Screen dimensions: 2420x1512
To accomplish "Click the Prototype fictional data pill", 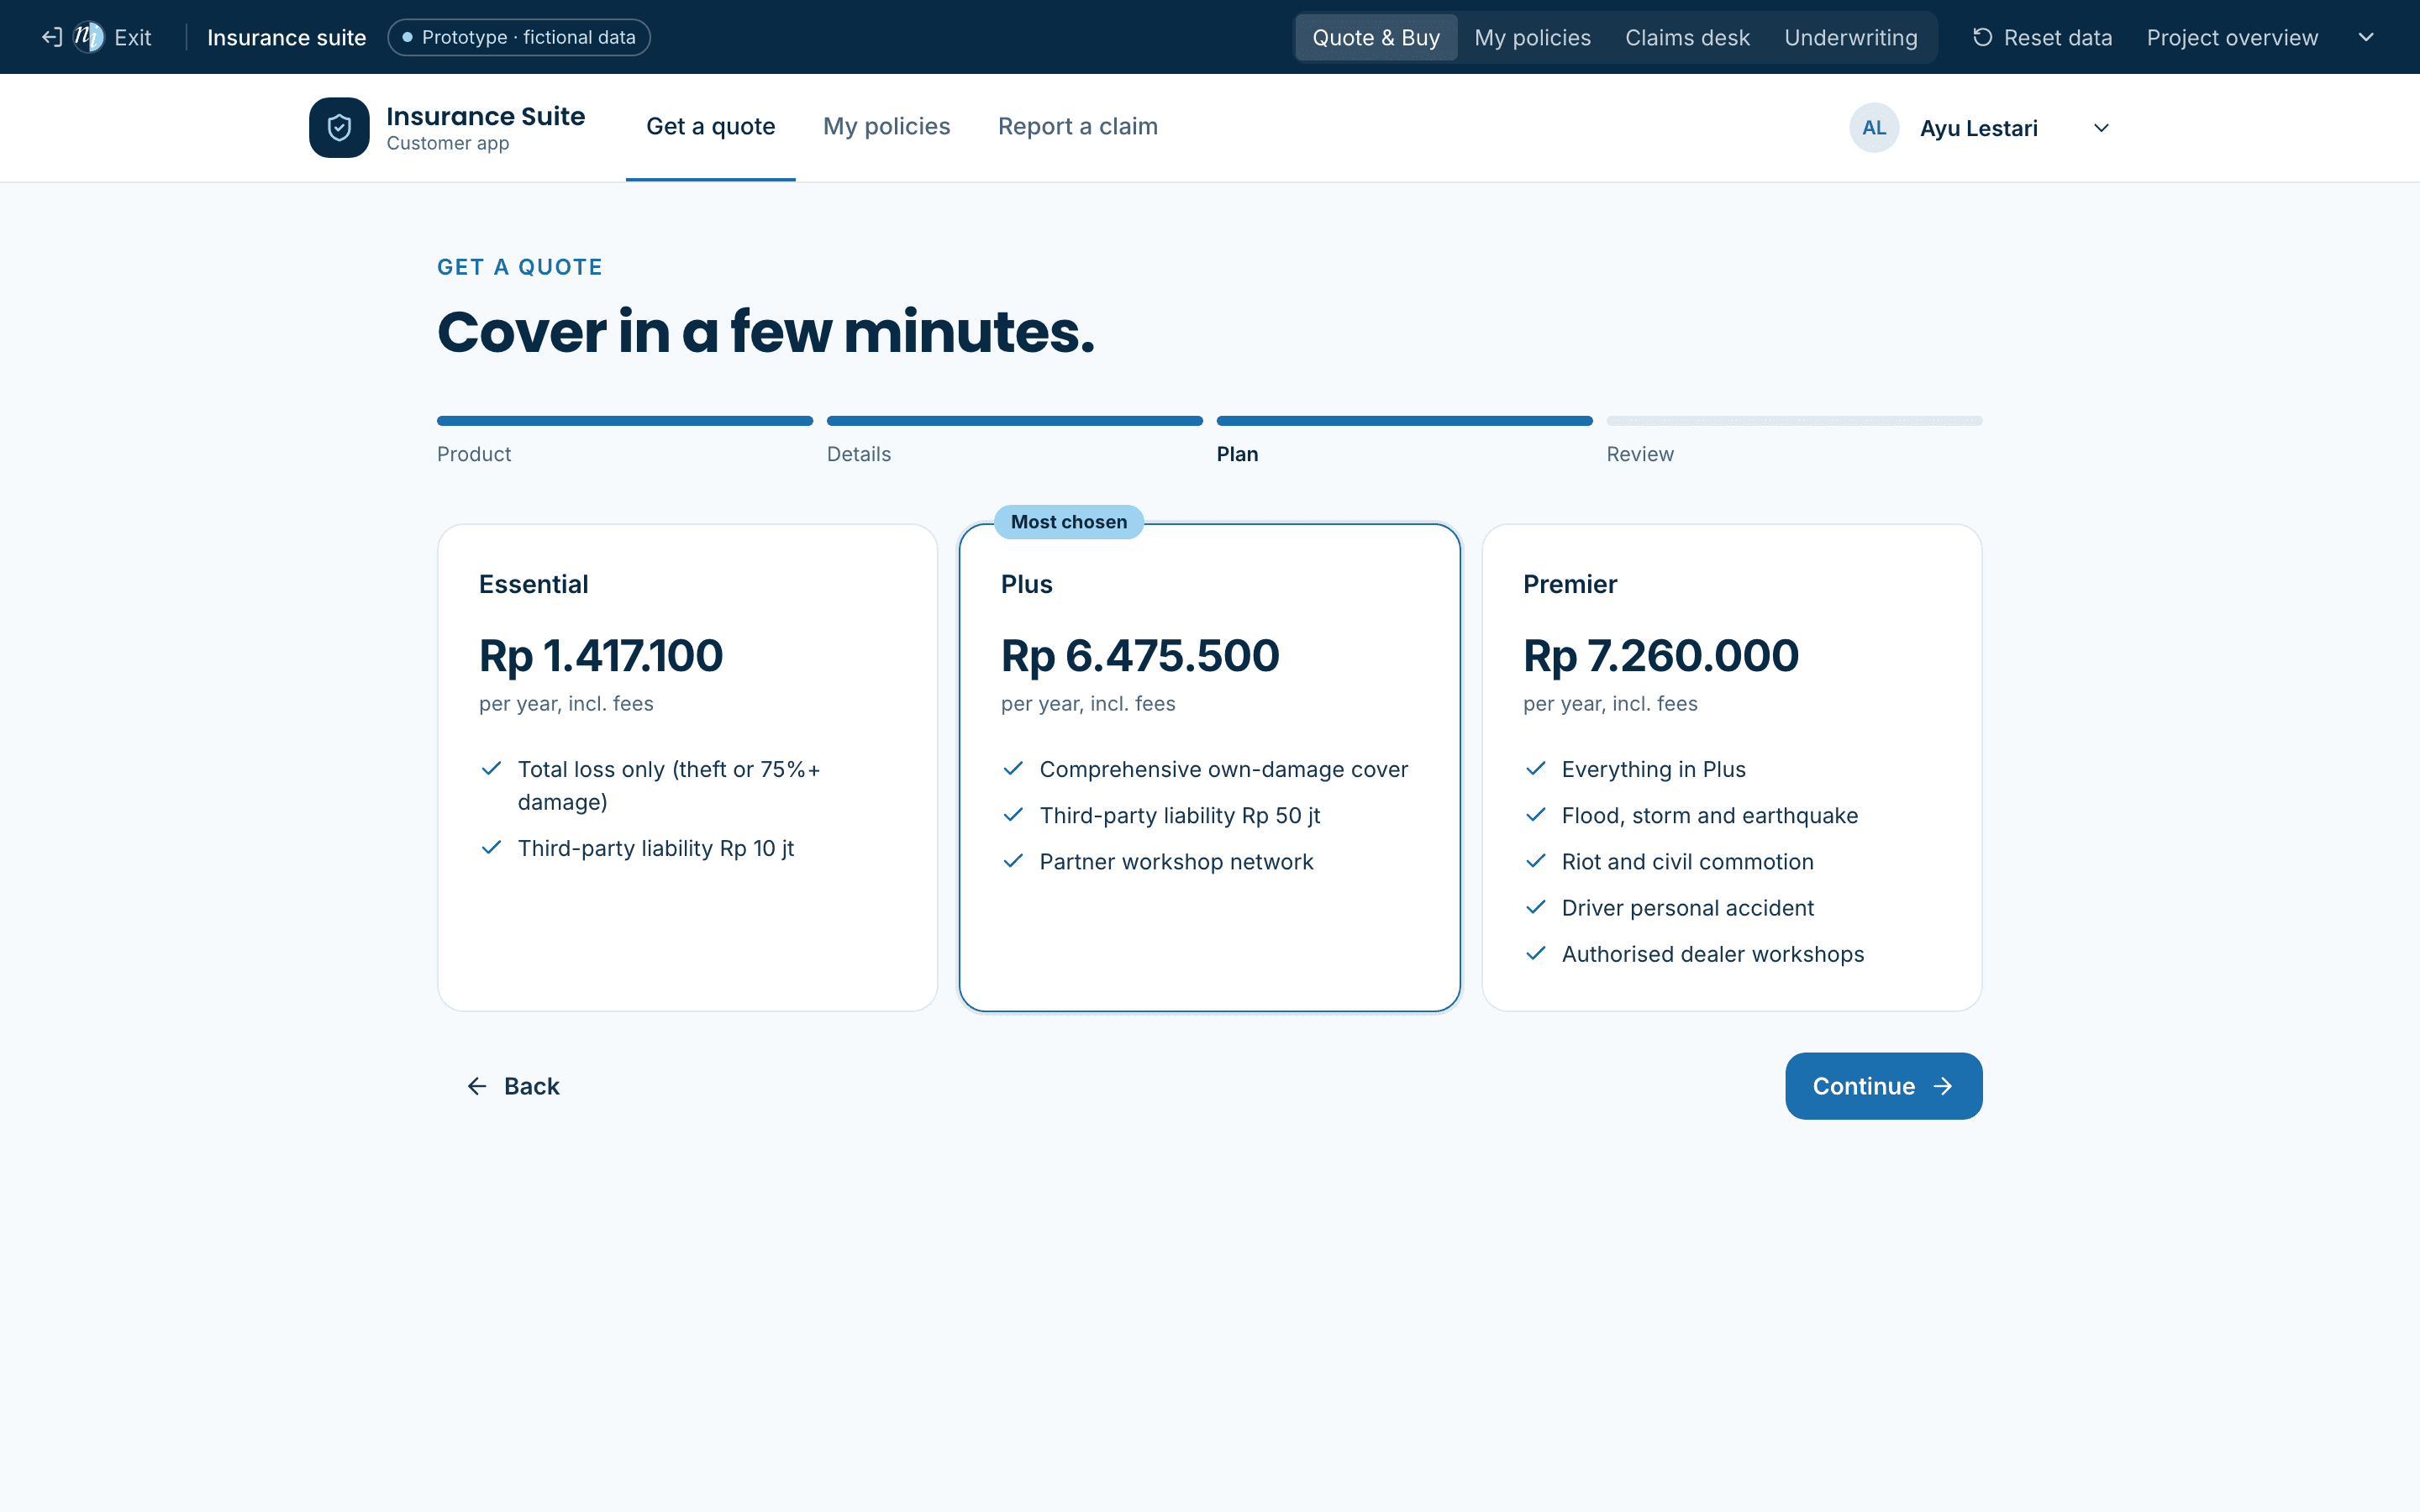I will [x=519, y=38].
